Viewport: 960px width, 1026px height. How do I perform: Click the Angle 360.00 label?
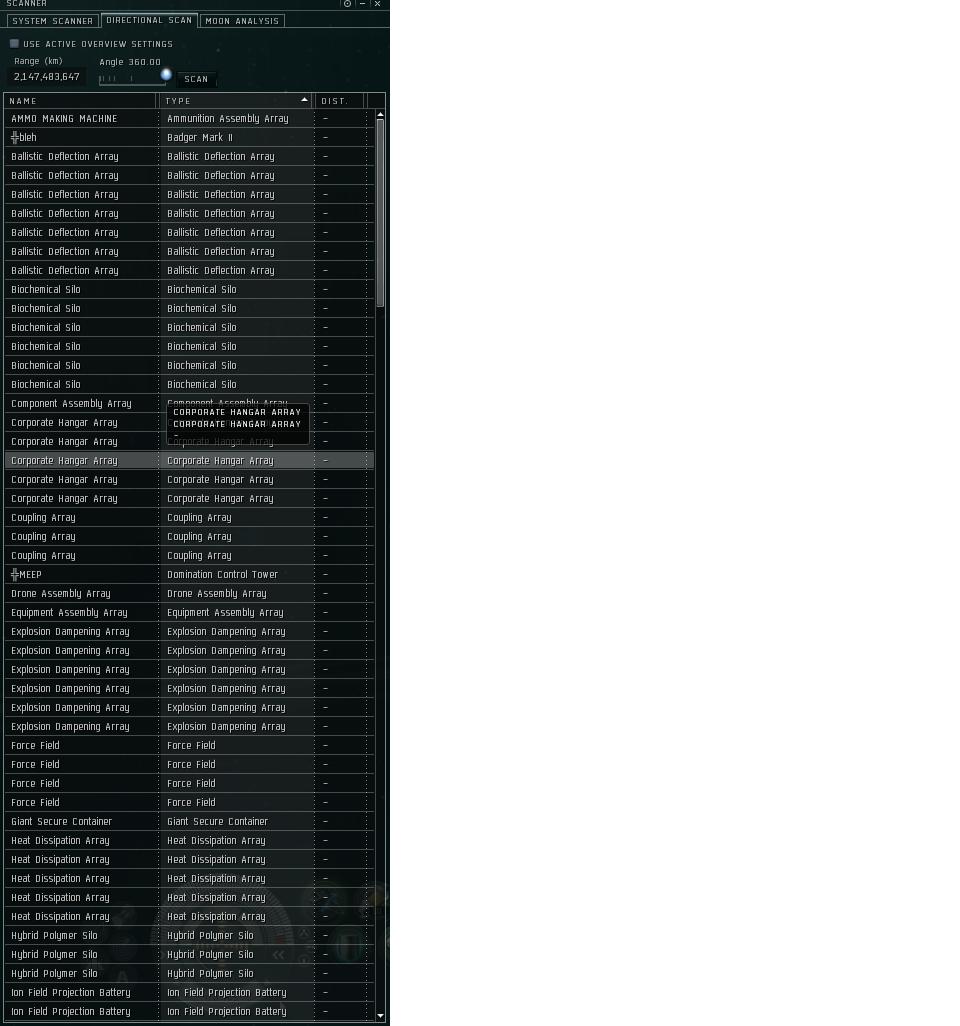[130, 62]
